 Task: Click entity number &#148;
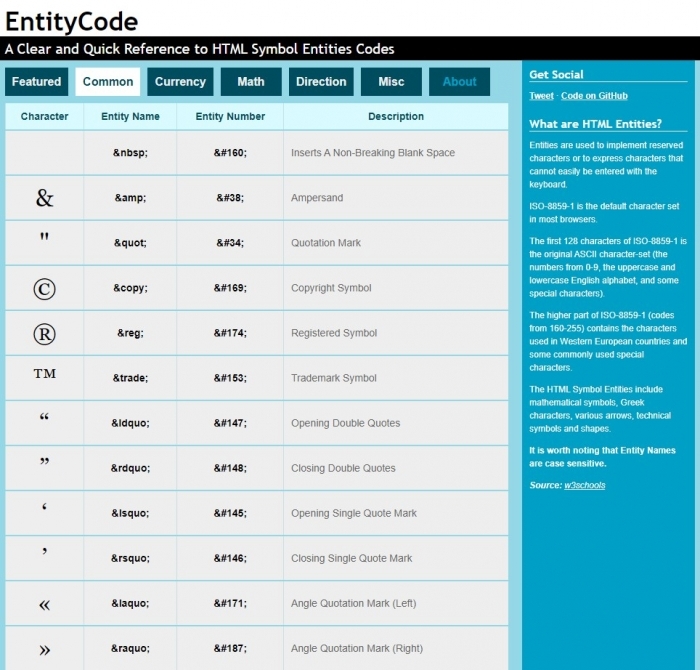(x=230, y=468)
